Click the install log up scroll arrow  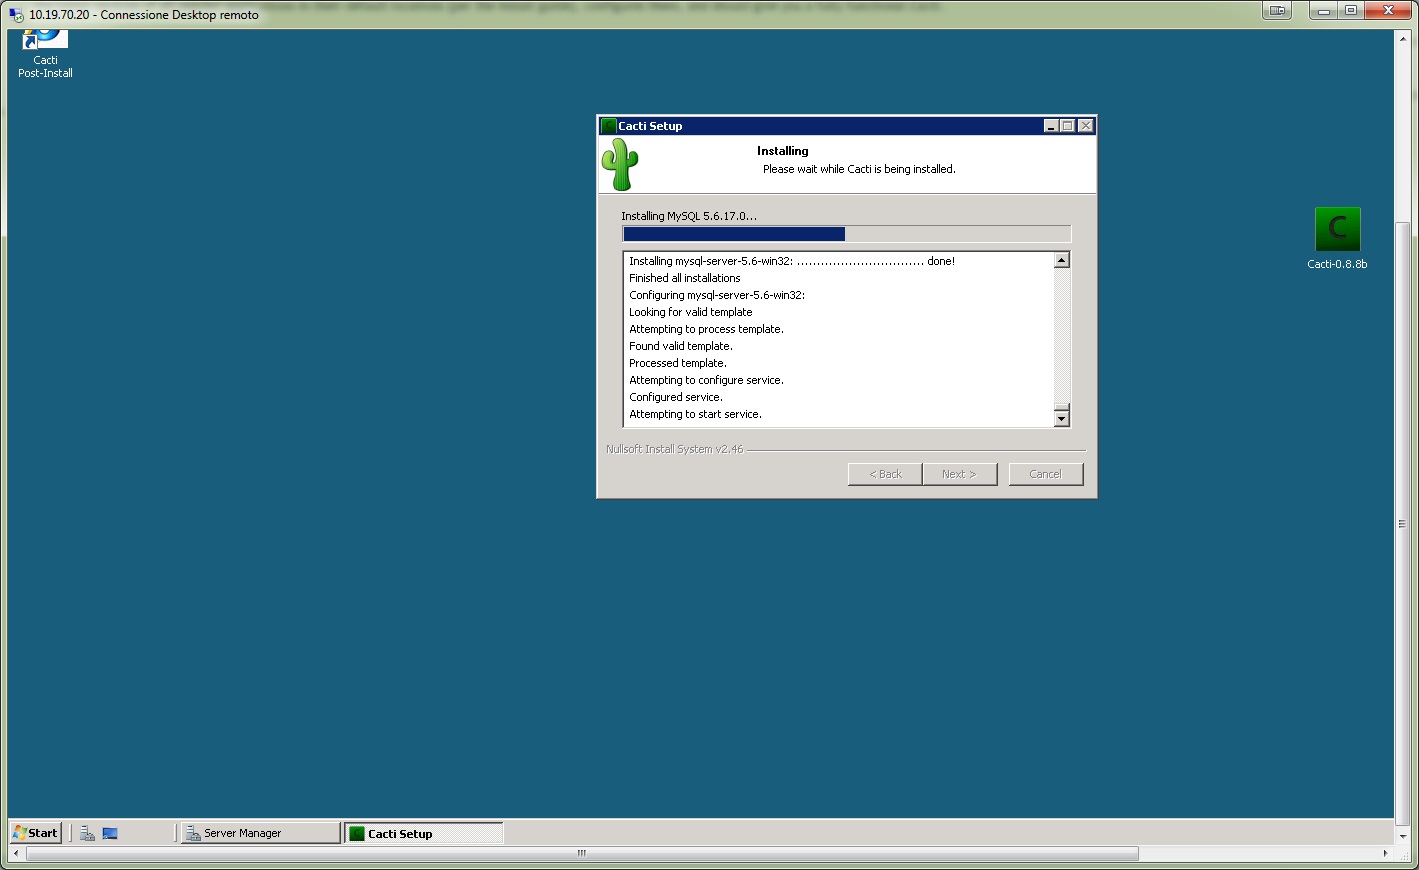click(1062, 260)
